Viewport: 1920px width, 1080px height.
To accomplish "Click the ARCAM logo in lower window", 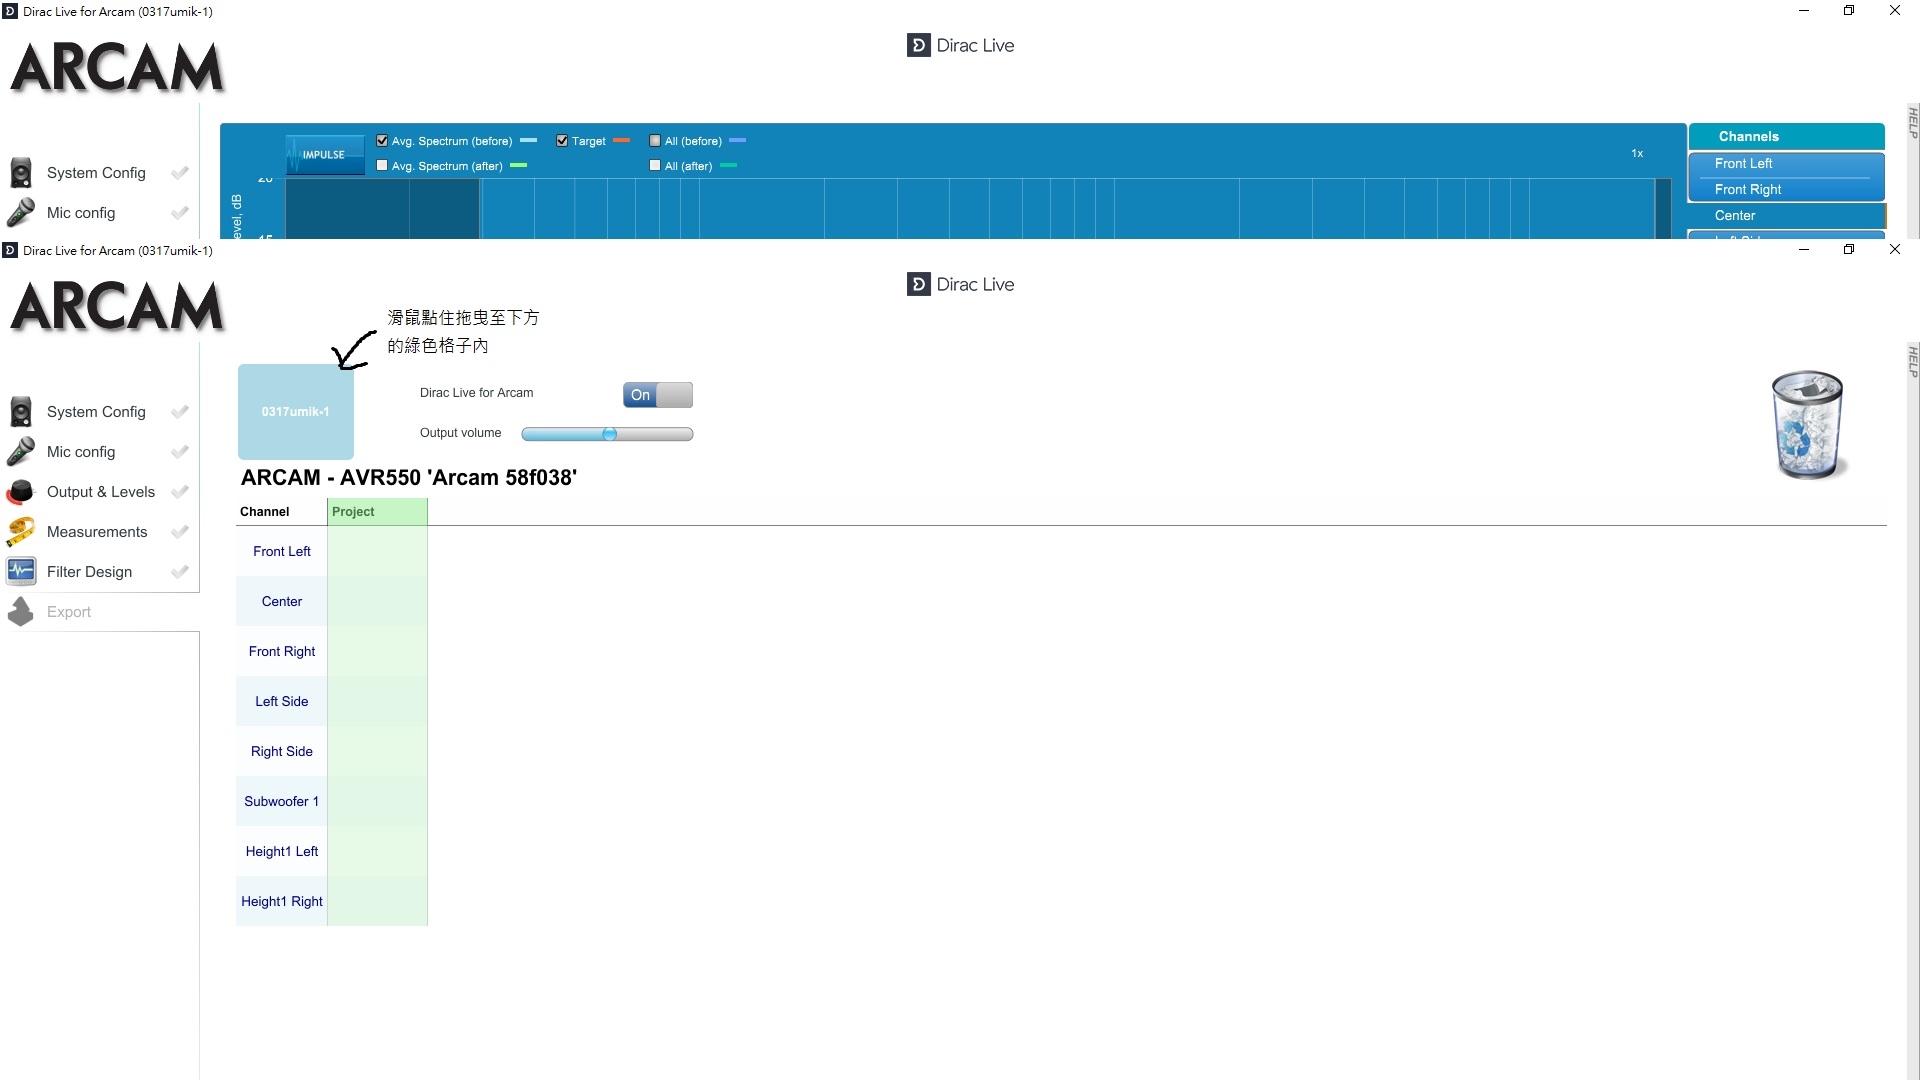I will [117, 306].
